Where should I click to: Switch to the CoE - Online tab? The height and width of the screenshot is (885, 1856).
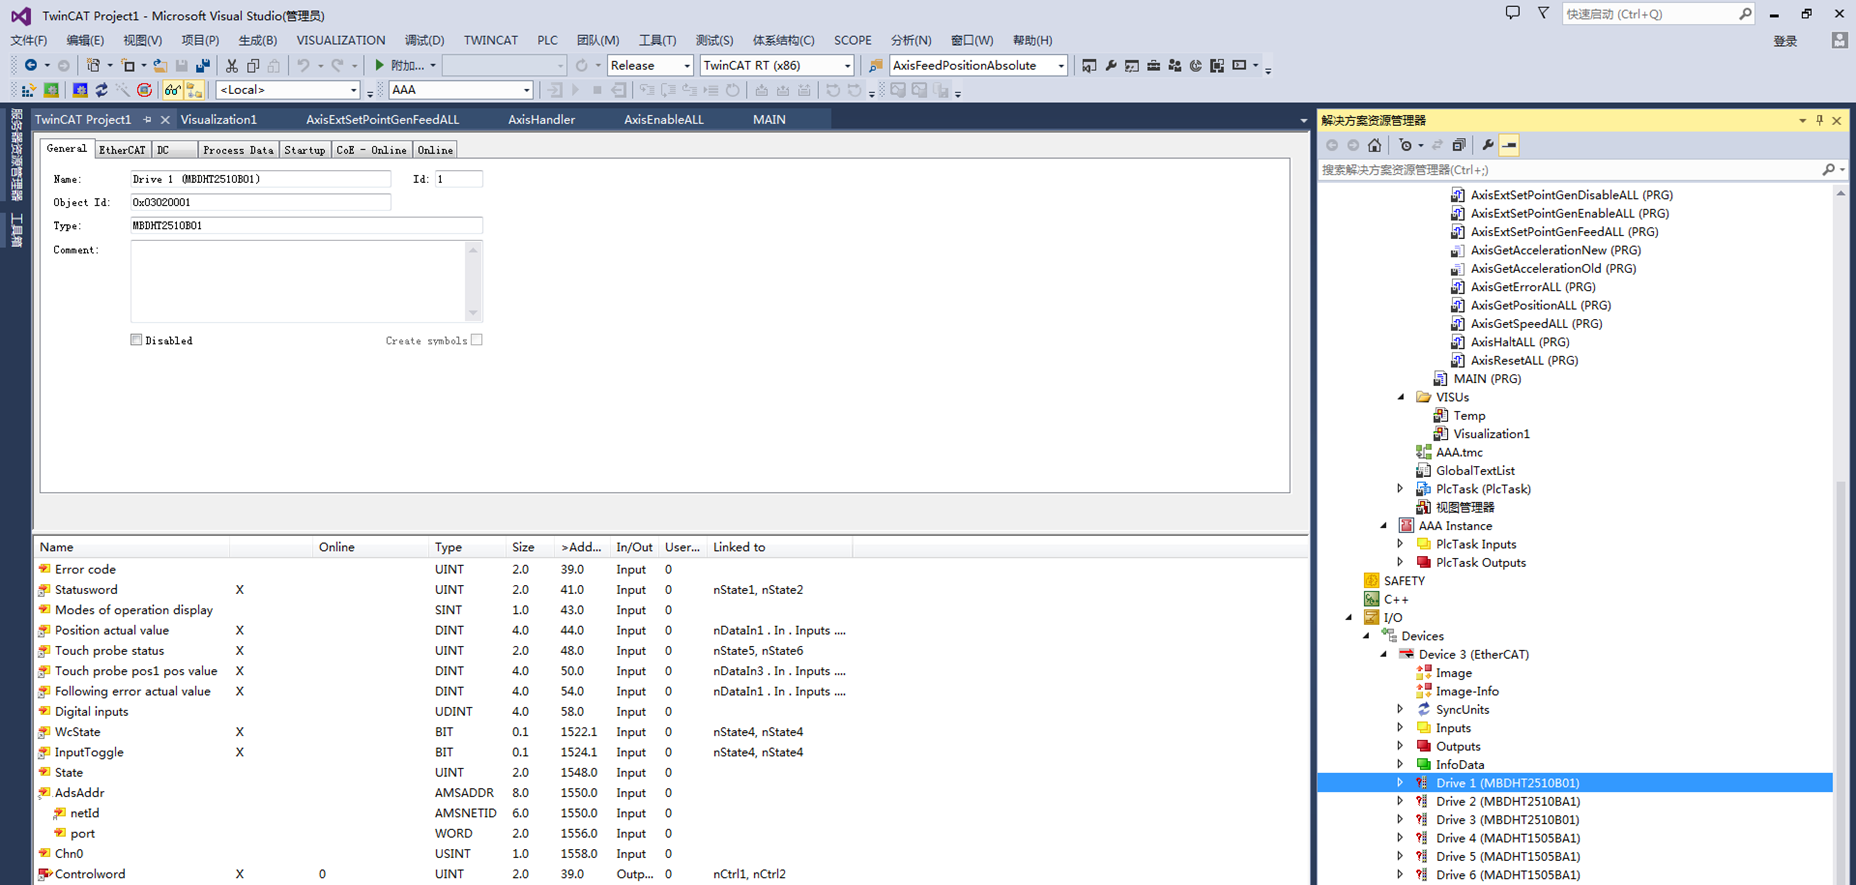click(371, 150)
